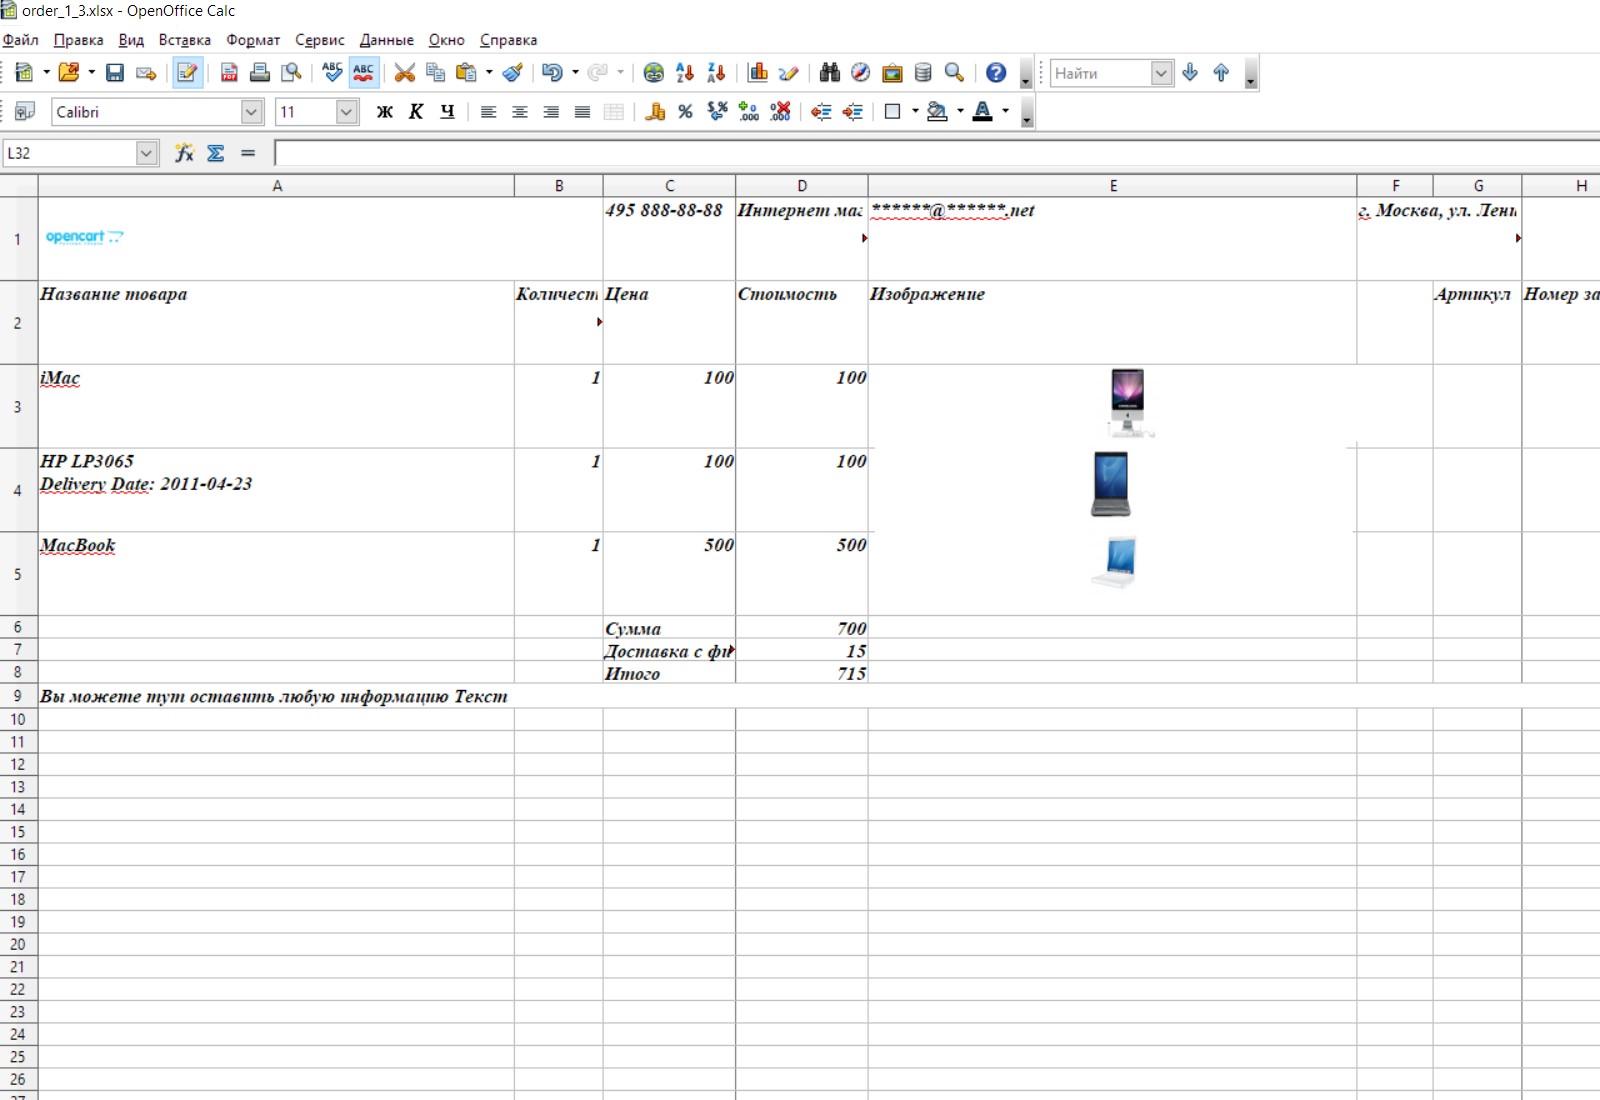Viewport: 1600px width, 1100px height.
Task: Open Find & Replace binoculars icon
Action: 830,73
